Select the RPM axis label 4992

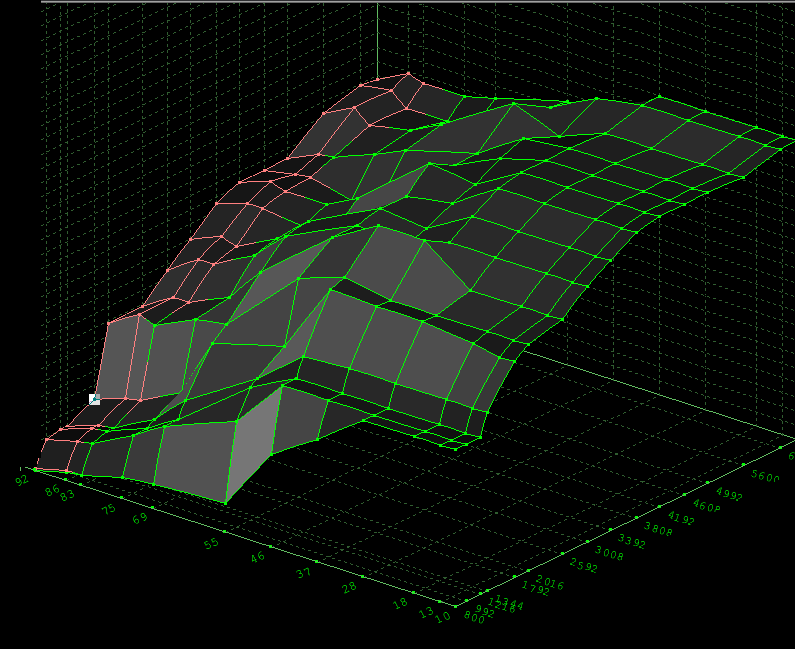729,494
